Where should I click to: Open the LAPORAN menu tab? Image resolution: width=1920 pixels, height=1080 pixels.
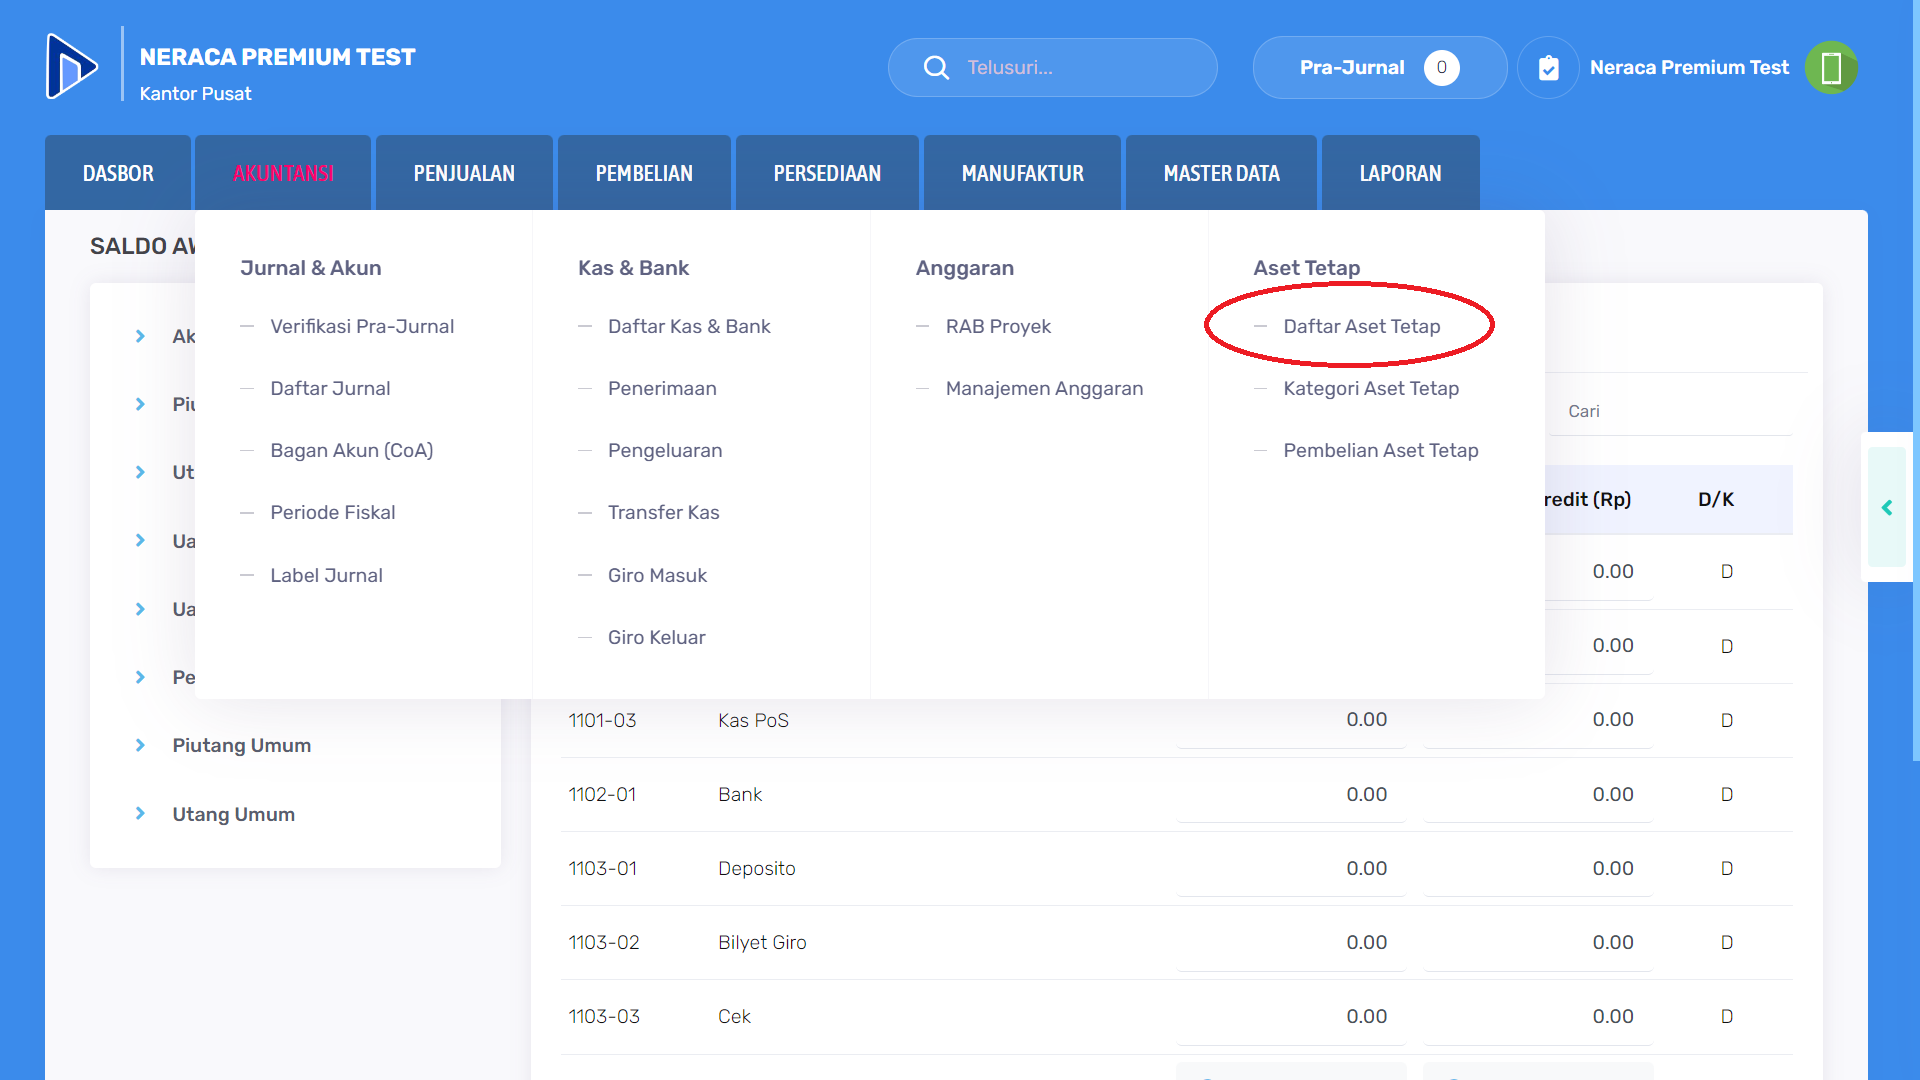tap(1400, 173)
